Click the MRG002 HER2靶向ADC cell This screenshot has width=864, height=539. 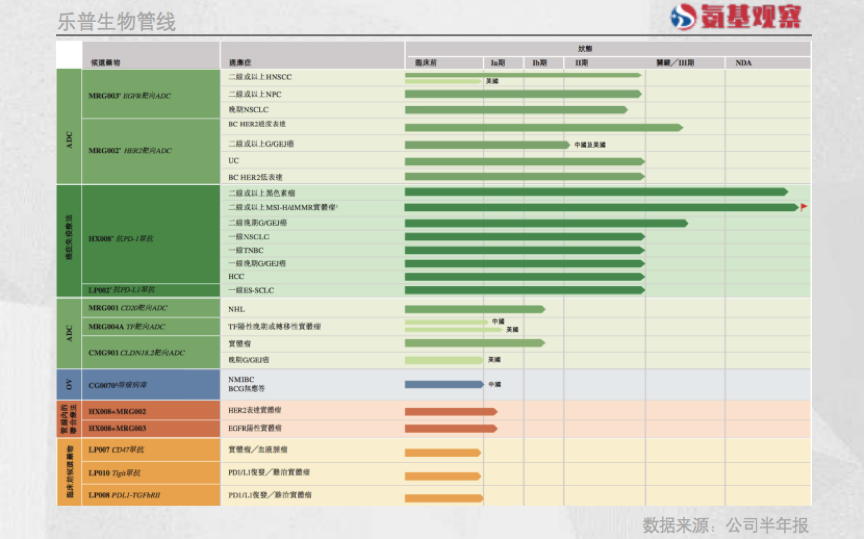coord(150,151)
